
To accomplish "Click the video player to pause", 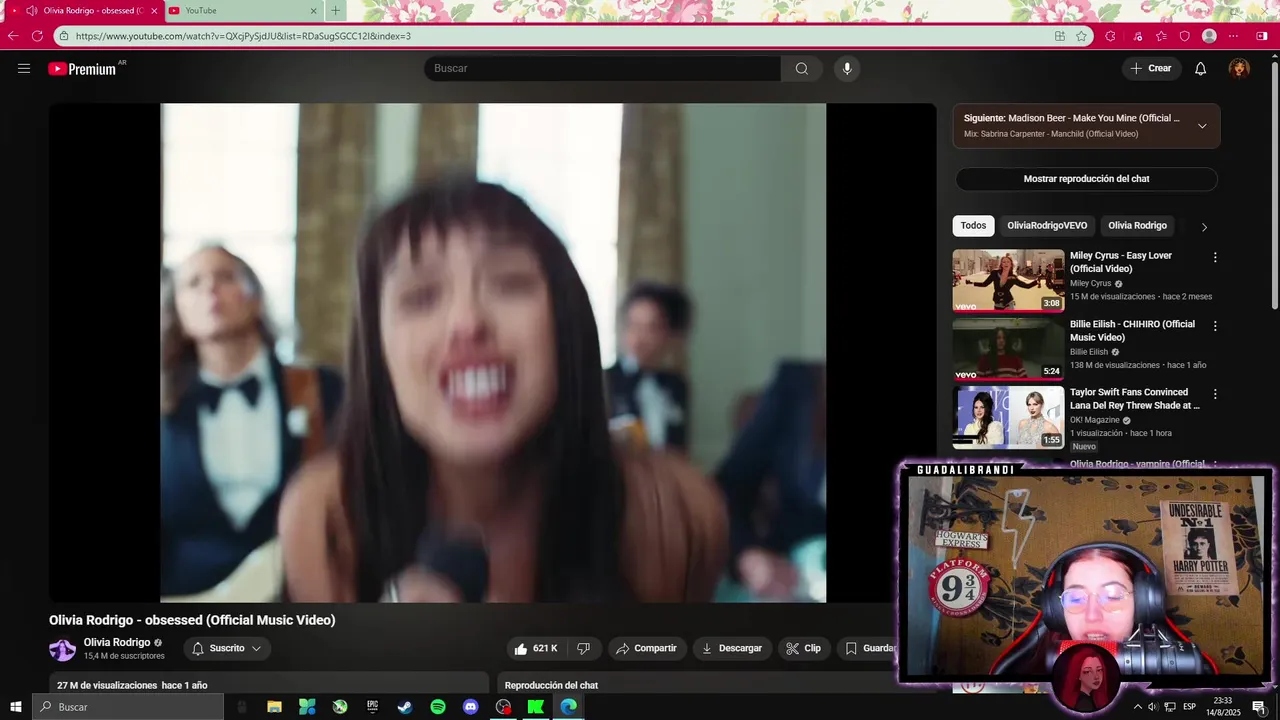I will tap(493, 353).
